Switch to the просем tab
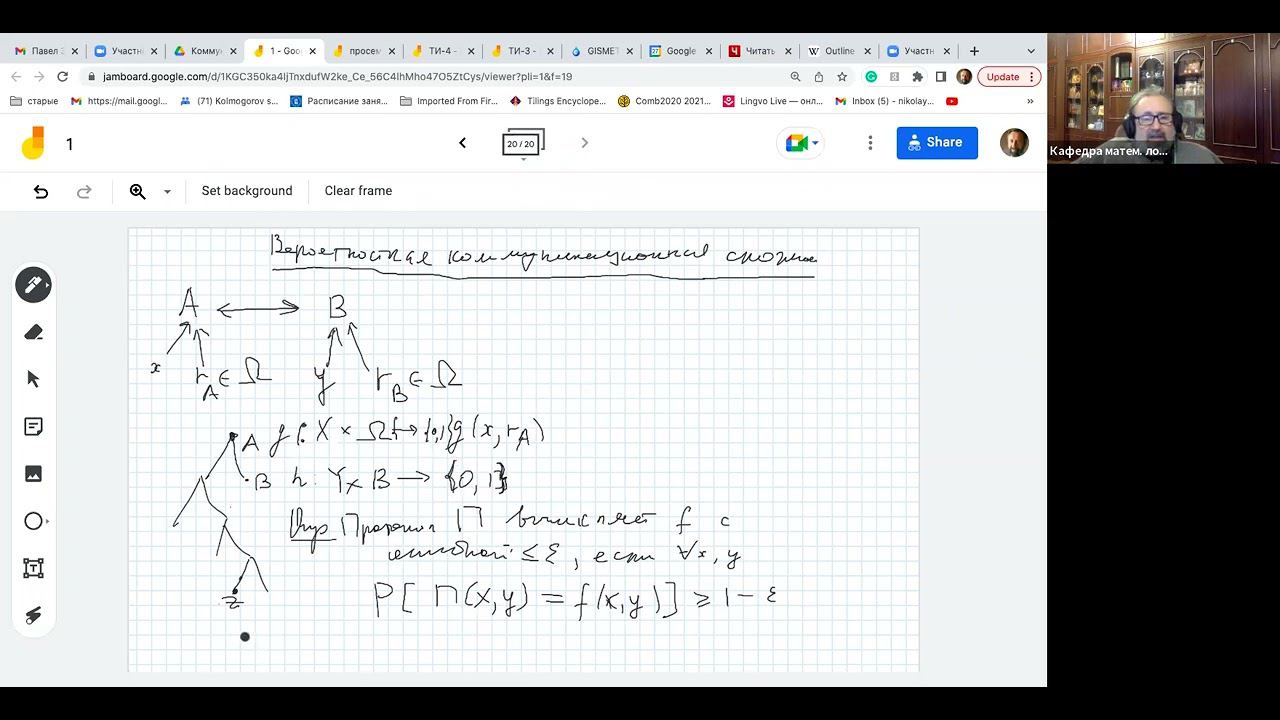 (363, 51)
